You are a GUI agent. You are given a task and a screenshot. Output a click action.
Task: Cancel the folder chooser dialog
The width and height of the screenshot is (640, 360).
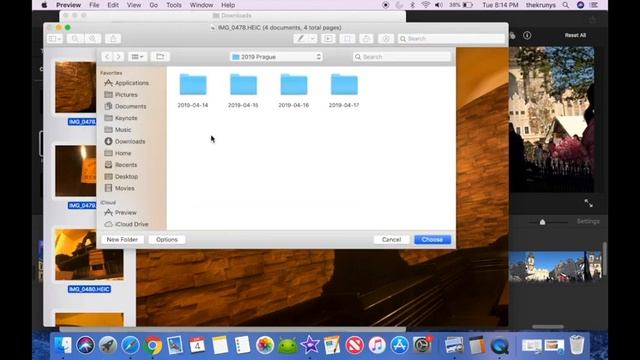point(391,240)
